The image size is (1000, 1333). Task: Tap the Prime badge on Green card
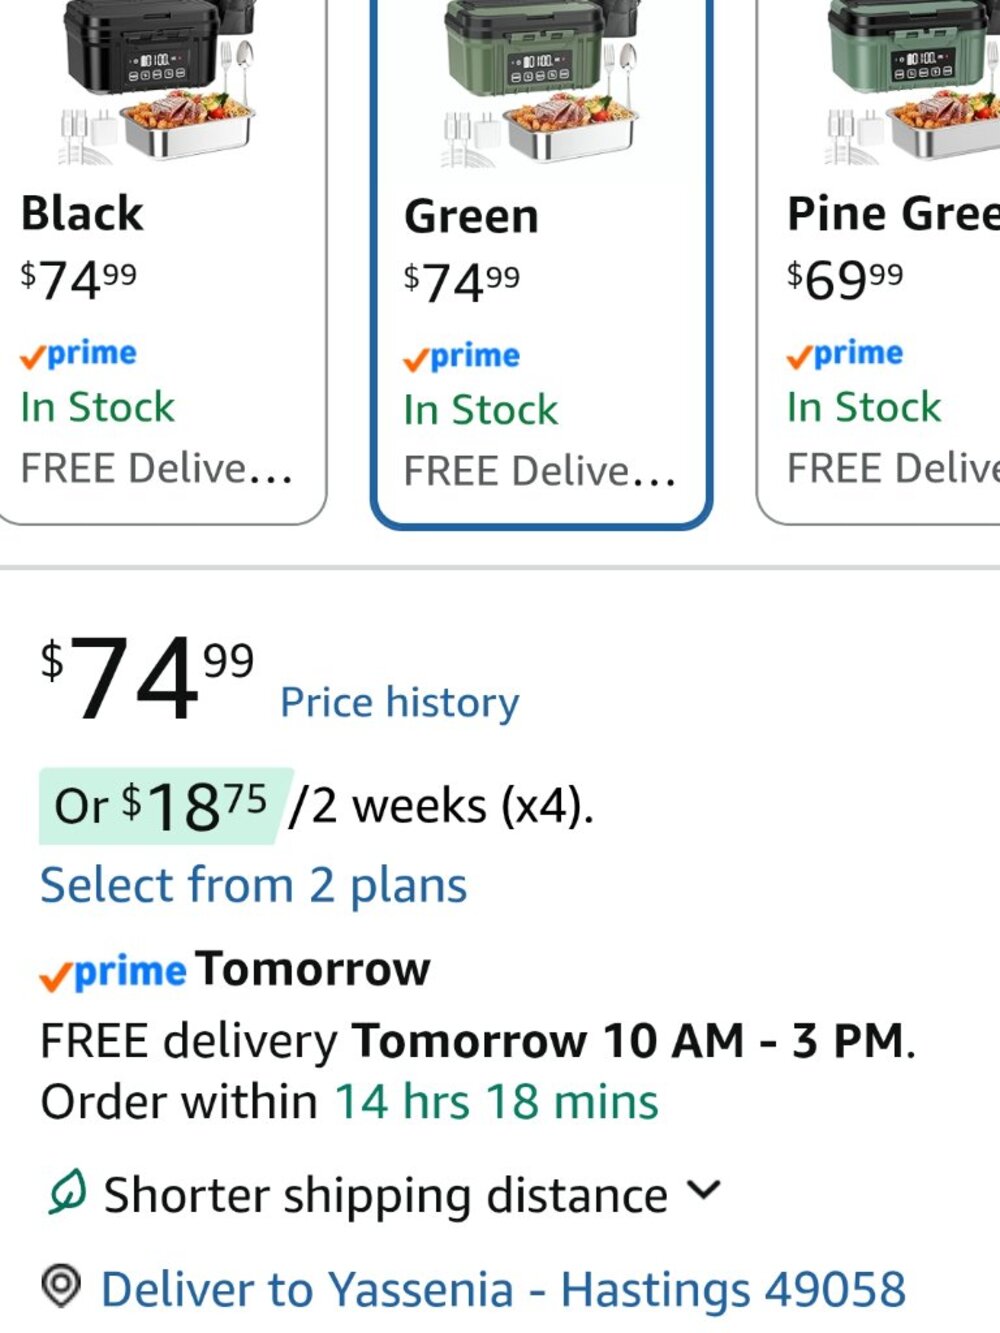click(461, 357)
